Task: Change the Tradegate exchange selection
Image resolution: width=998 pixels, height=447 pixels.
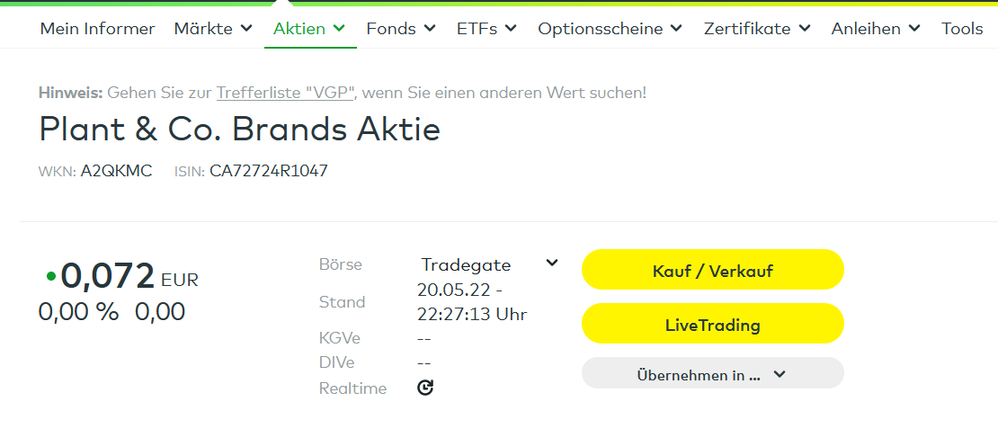Action: tap(466, 265)
